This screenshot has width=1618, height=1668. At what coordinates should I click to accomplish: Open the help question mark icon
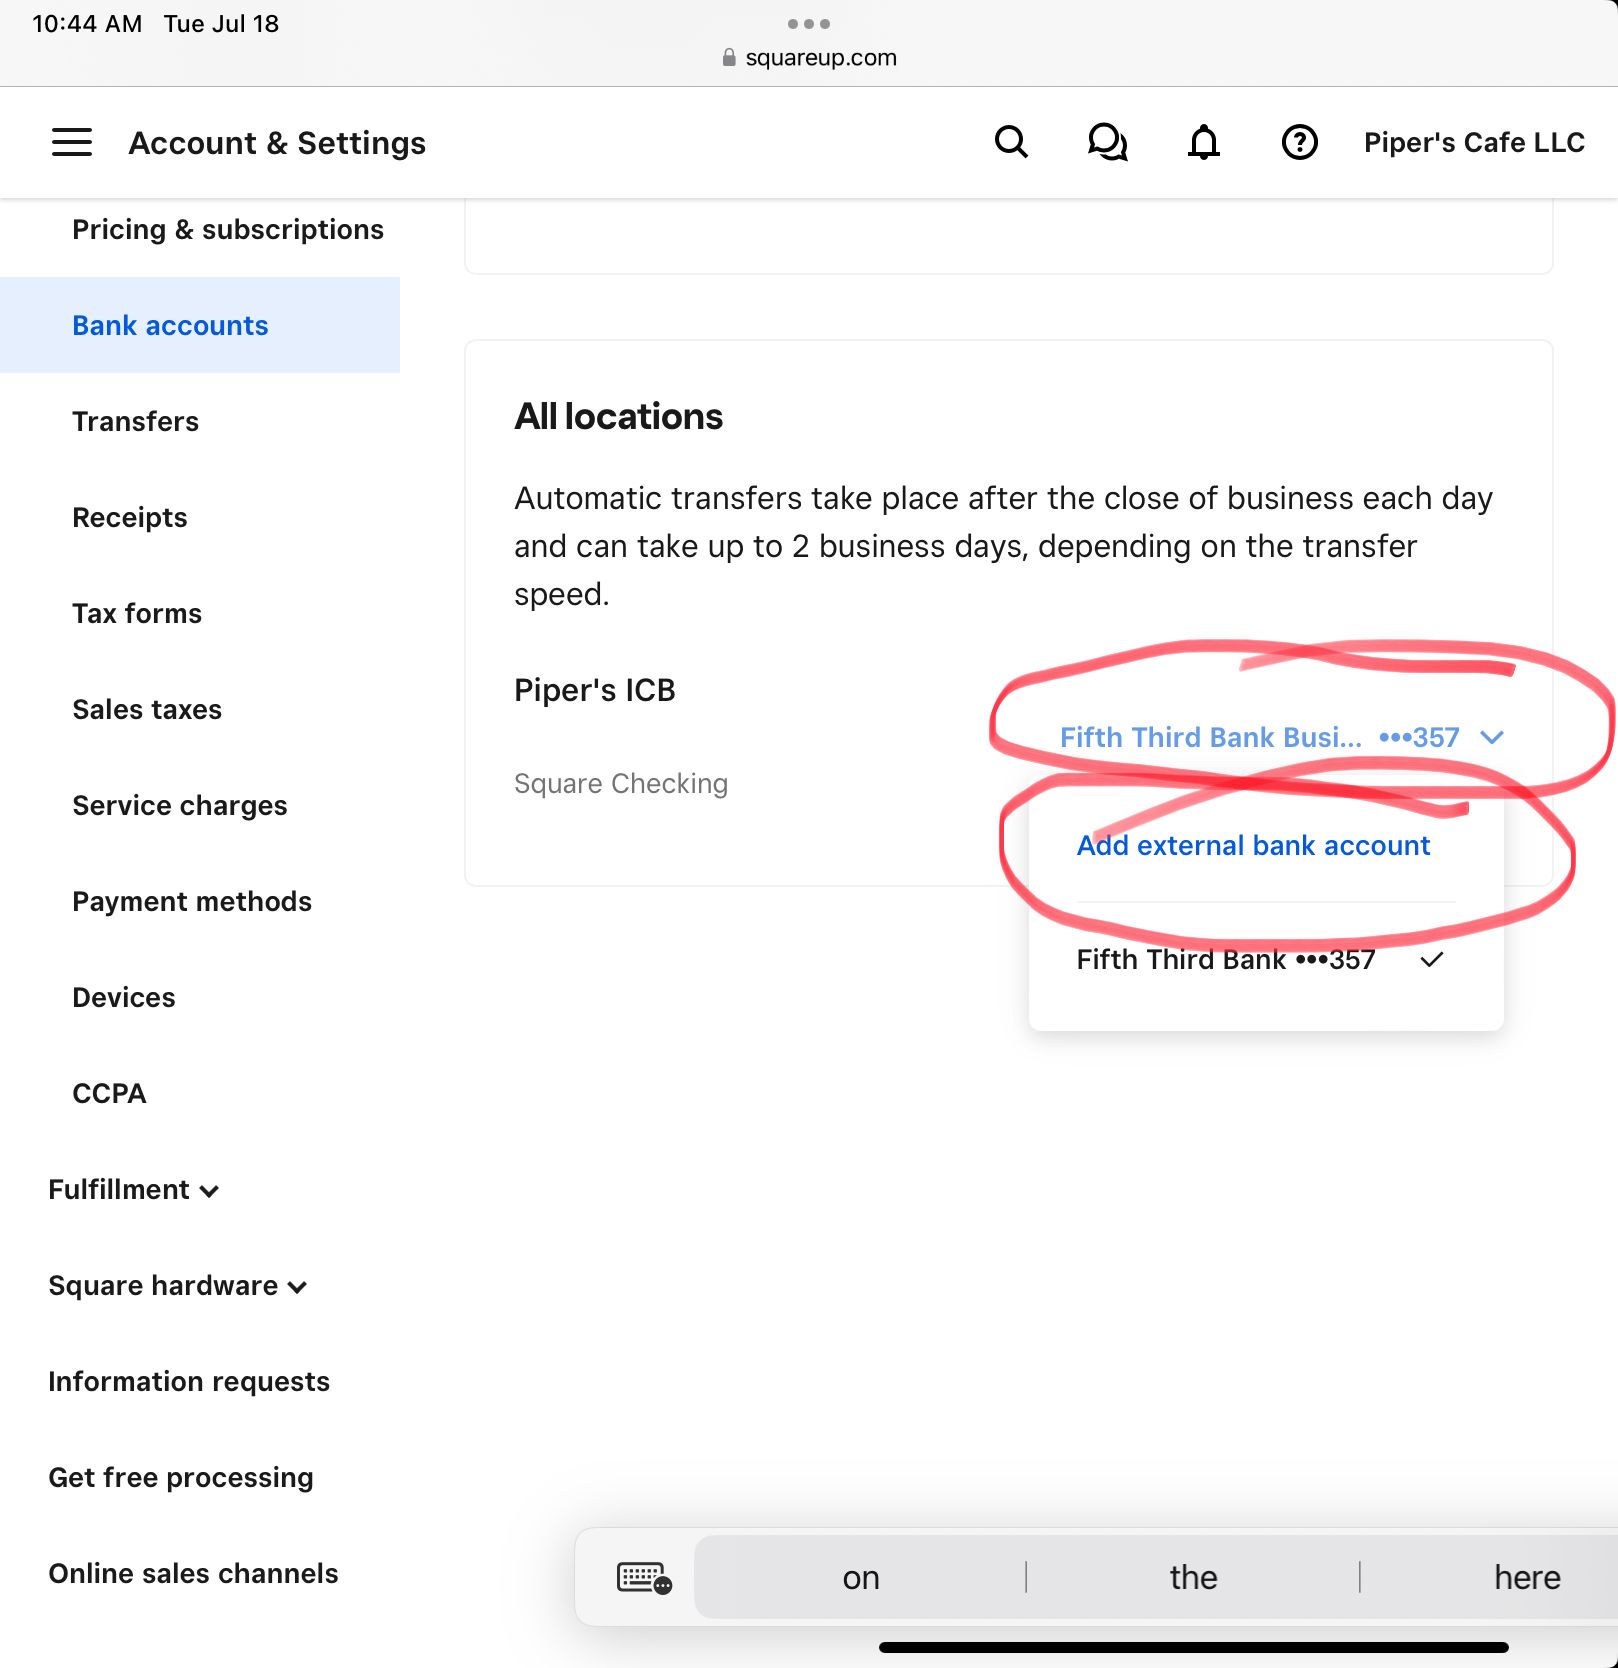click(x=1298, y=142)
